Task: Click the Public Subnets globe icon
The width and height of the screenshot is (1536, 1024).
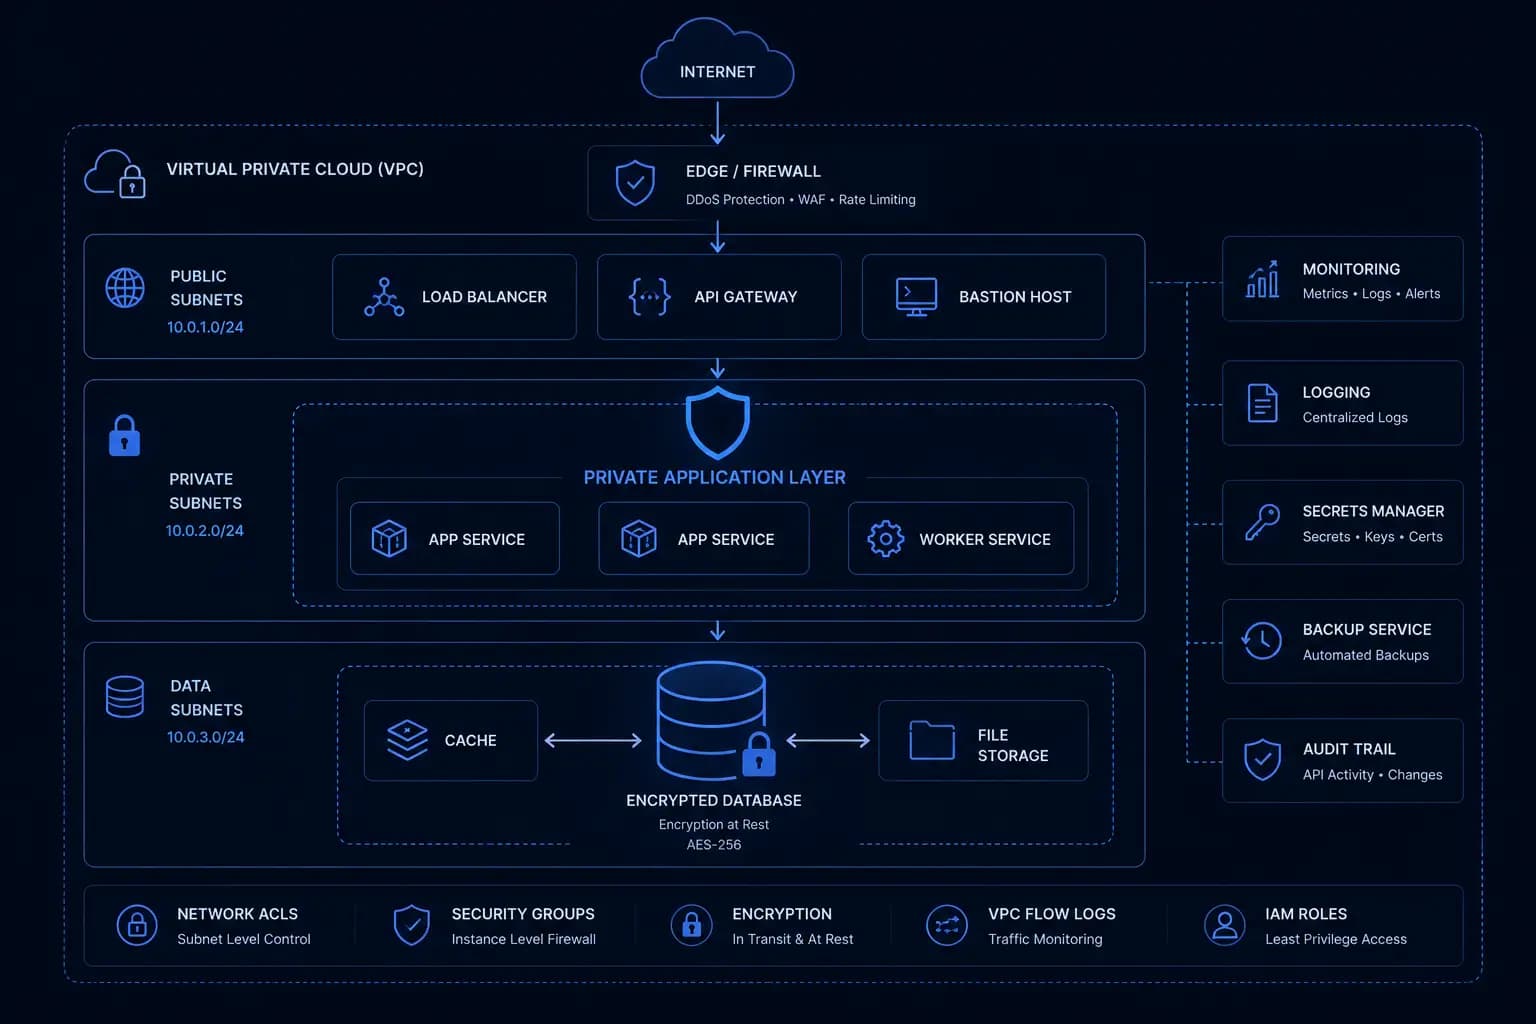Action: [x=125, y=288]
